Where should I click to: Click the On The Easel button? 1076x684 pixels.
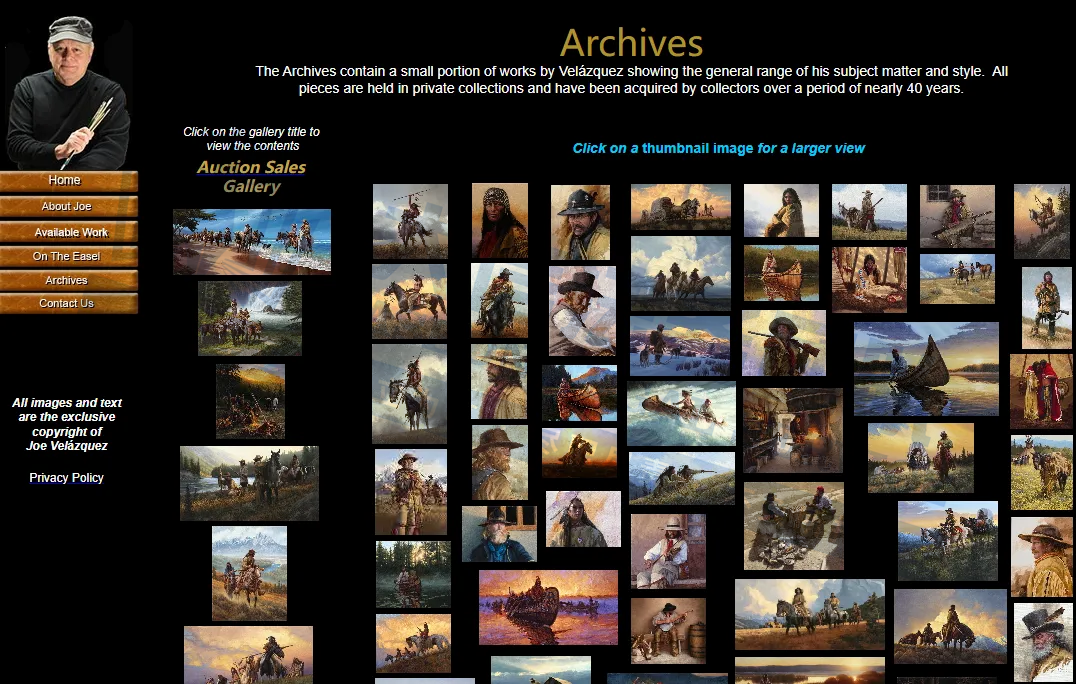pyautogui.click(x=68, y=256)
